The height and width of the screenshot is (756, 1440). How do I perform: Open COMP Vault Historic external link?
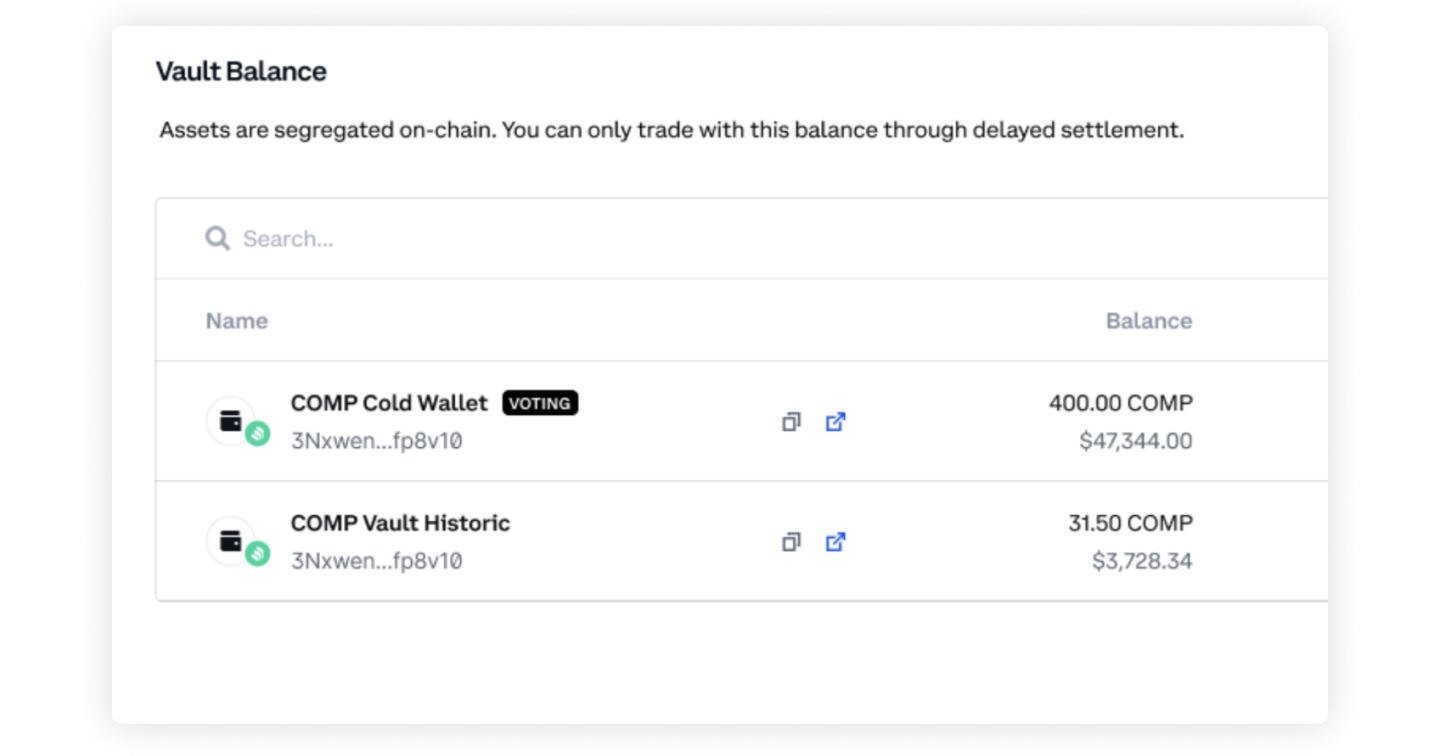click(835, 542)
